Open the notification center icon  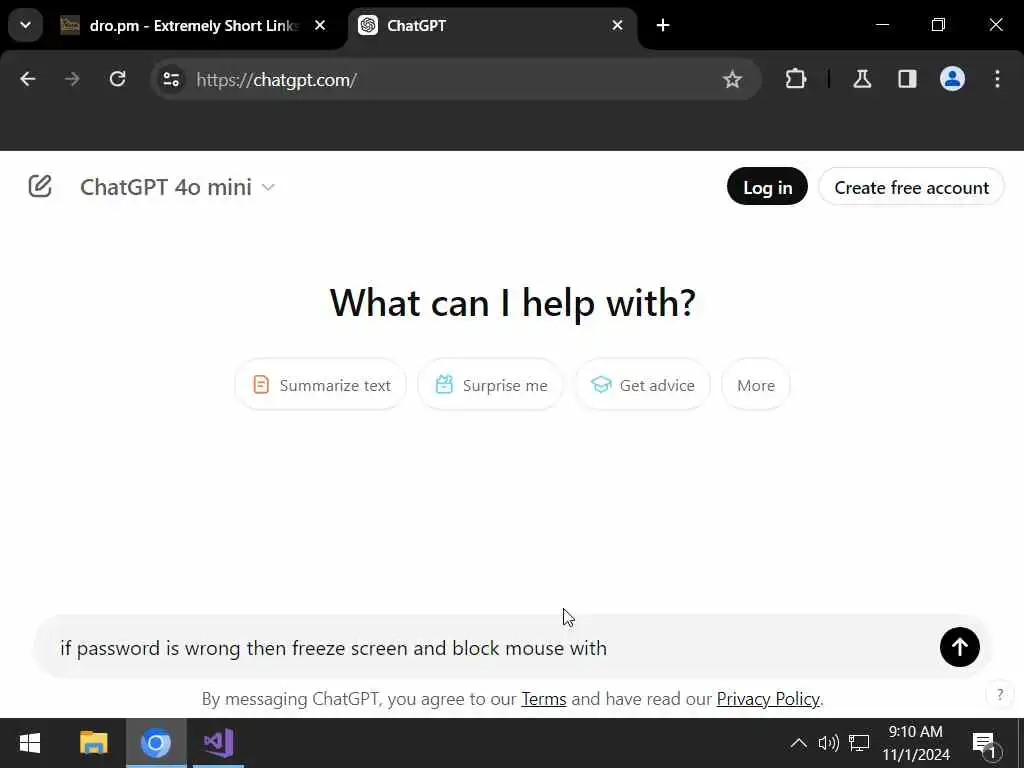pos(986,744)
